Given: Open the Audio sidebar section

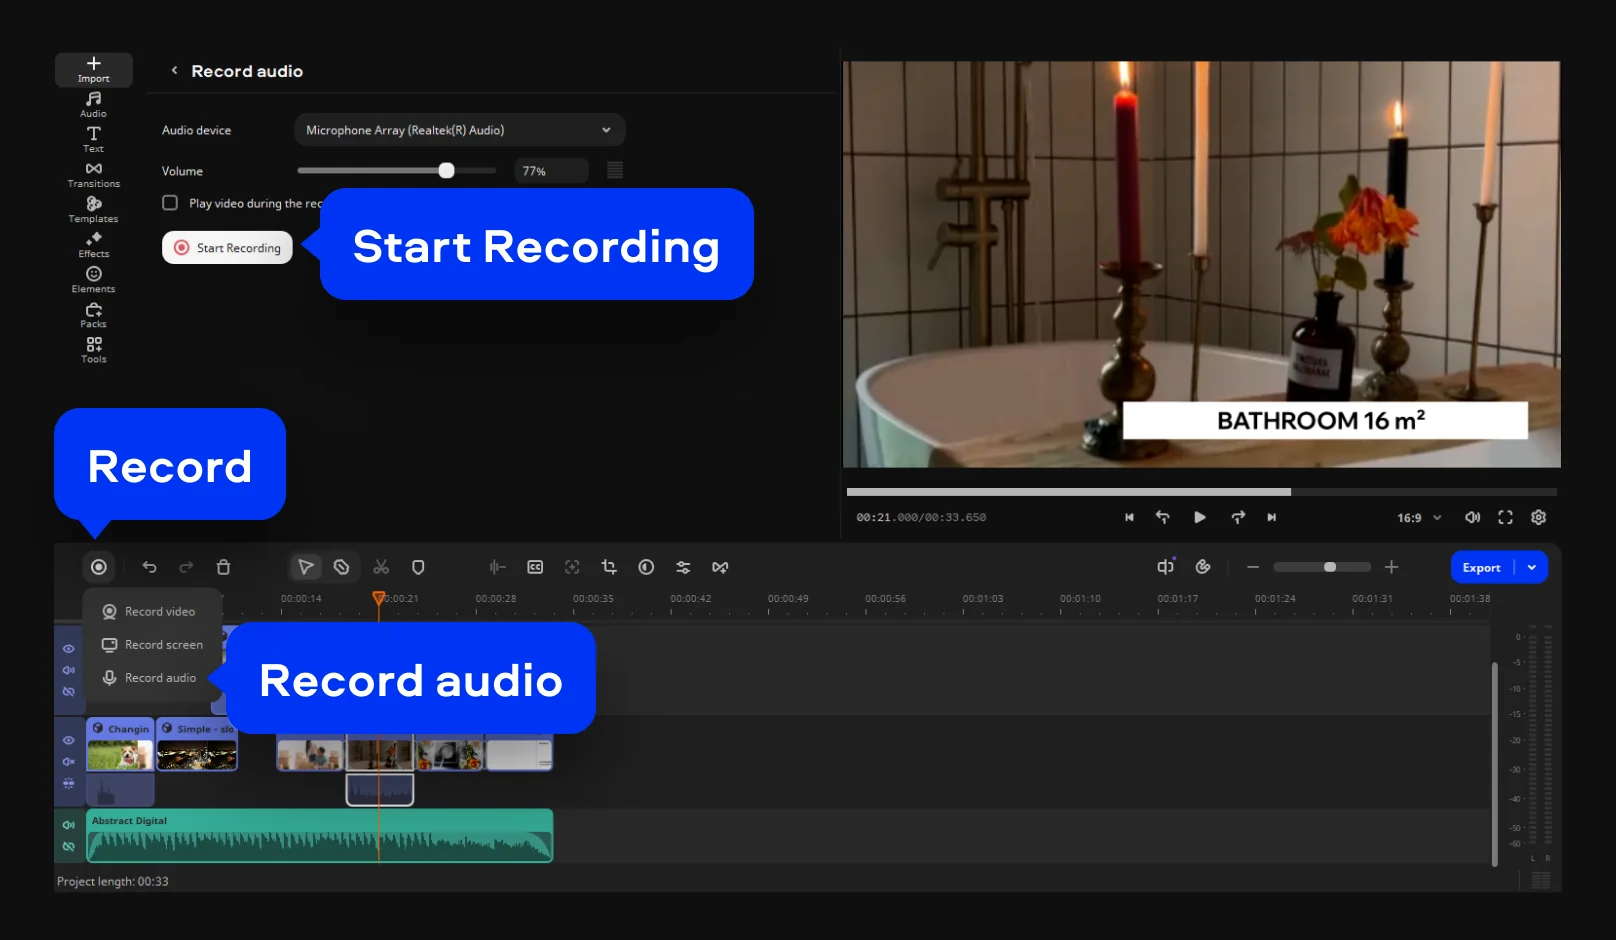Looking at the screenshot, I should [94, 104].
